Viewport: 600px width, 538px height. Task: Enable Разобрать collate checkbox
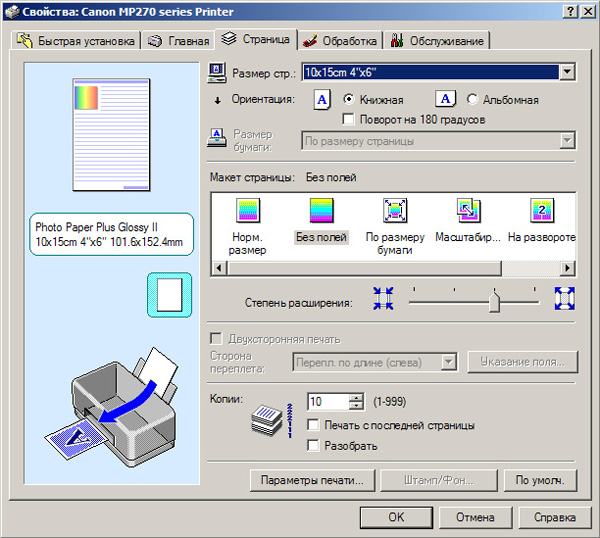(x=313, y=445)
